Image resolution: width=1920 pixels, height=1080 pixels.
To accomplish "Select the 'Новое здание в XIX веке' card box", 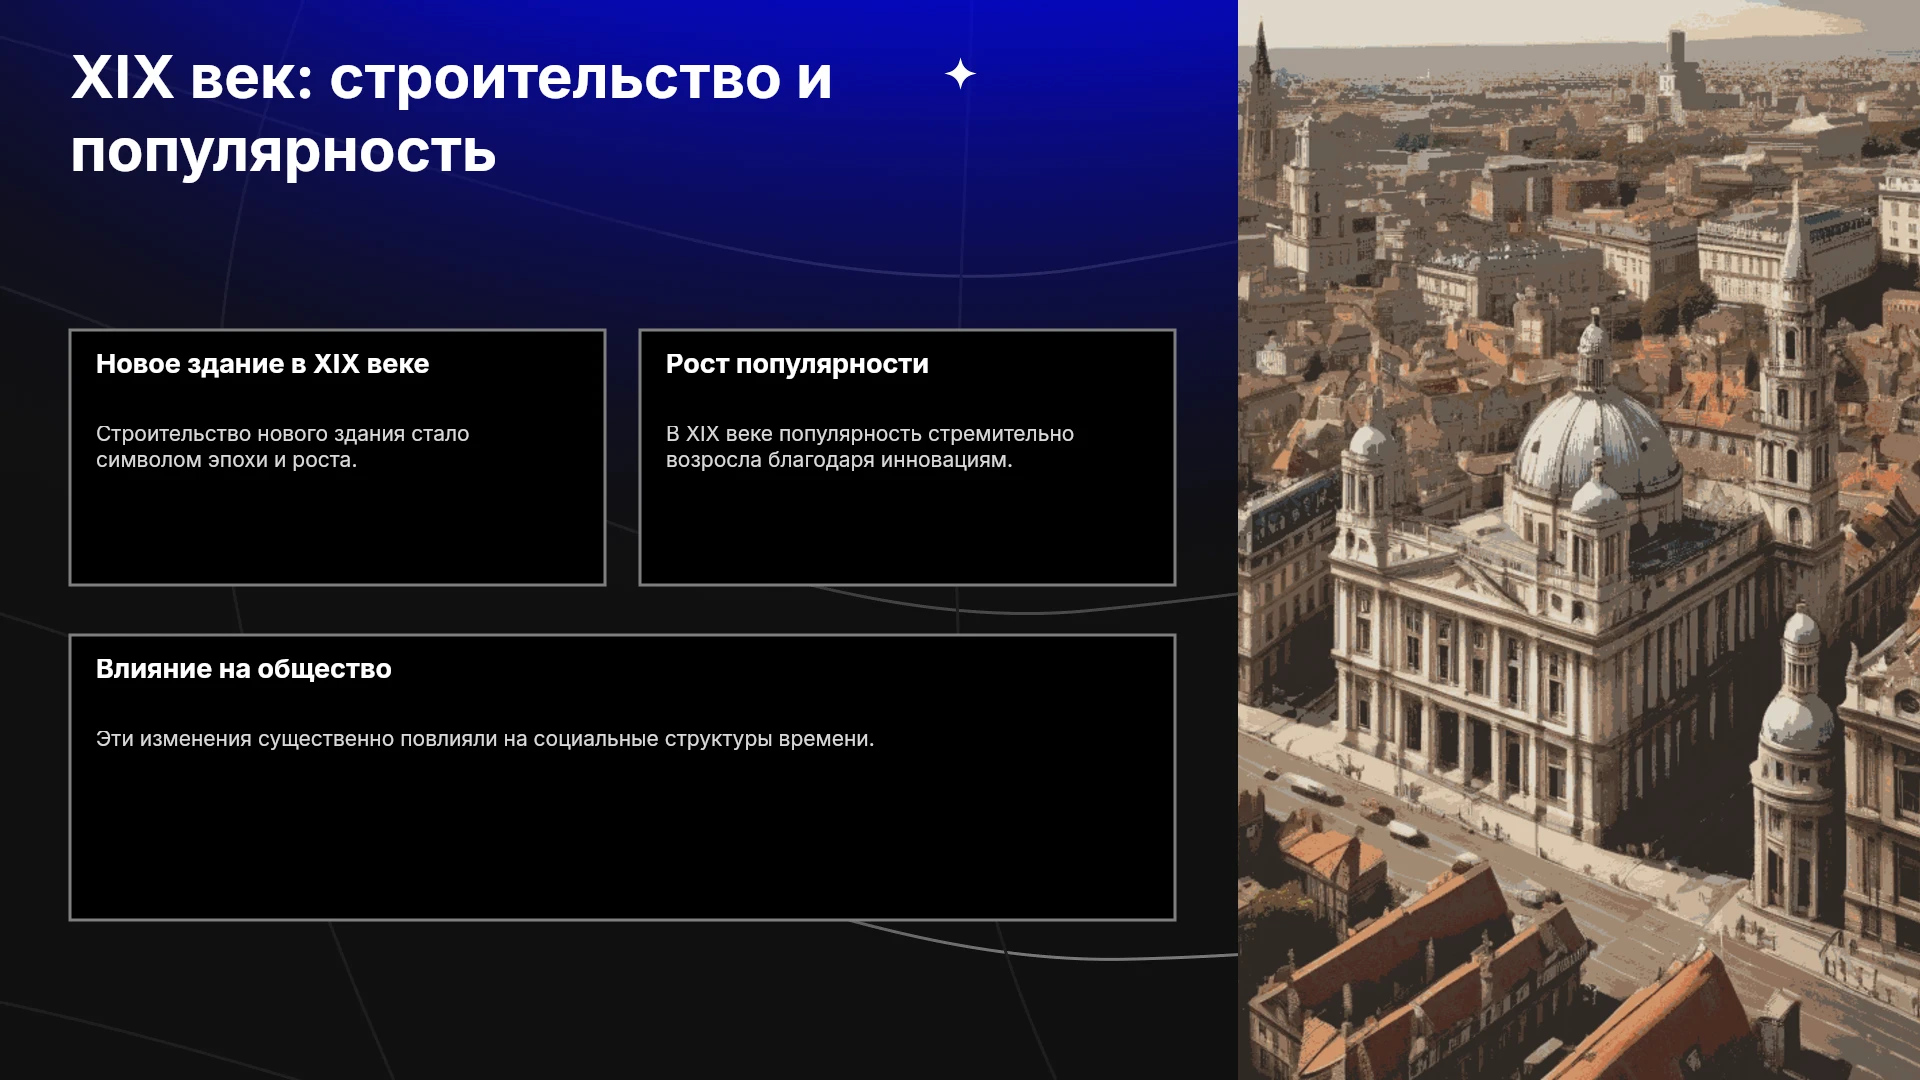I will (x=337, y=457).
